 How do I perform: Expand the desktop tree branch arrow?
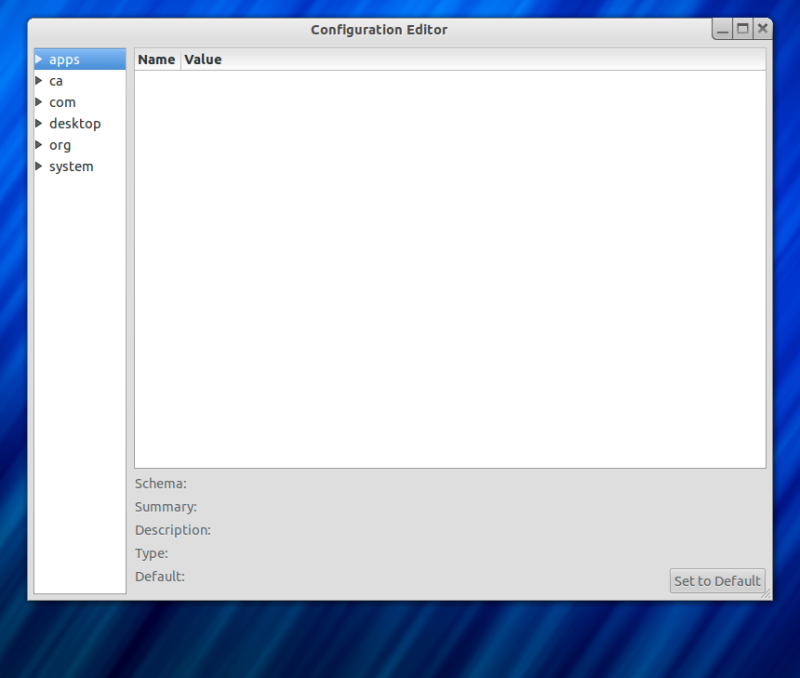(x=39, y=124)
